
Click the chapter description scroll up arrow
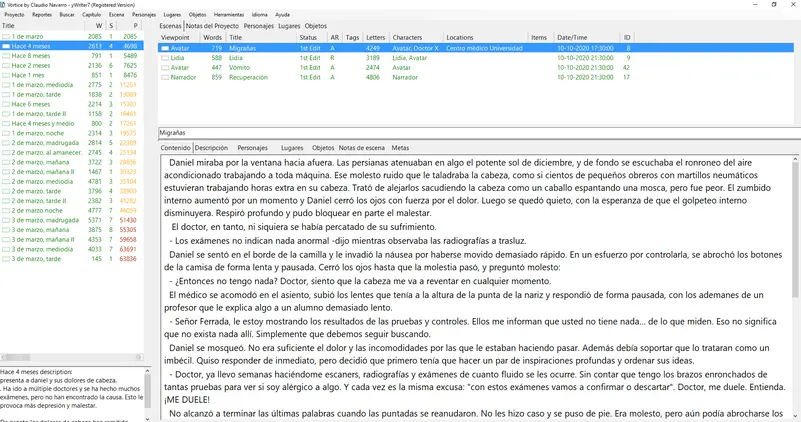pyautogui.click(x=148, y=371)
